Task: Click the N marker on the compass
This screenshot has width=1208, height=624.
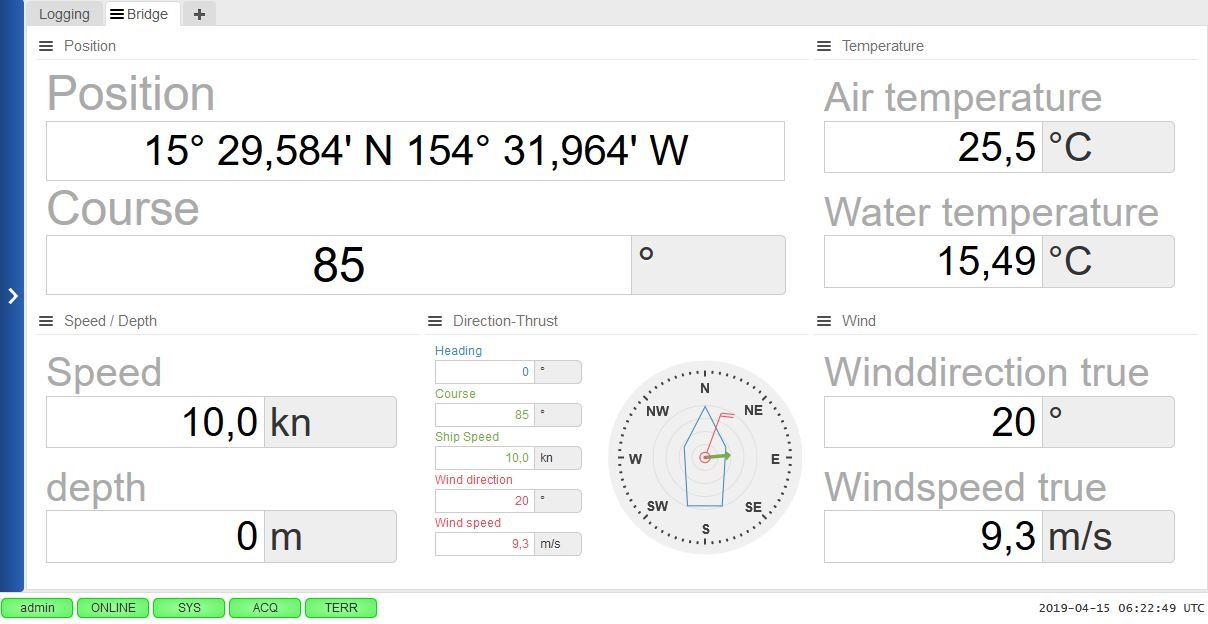Action: (705, 389)
